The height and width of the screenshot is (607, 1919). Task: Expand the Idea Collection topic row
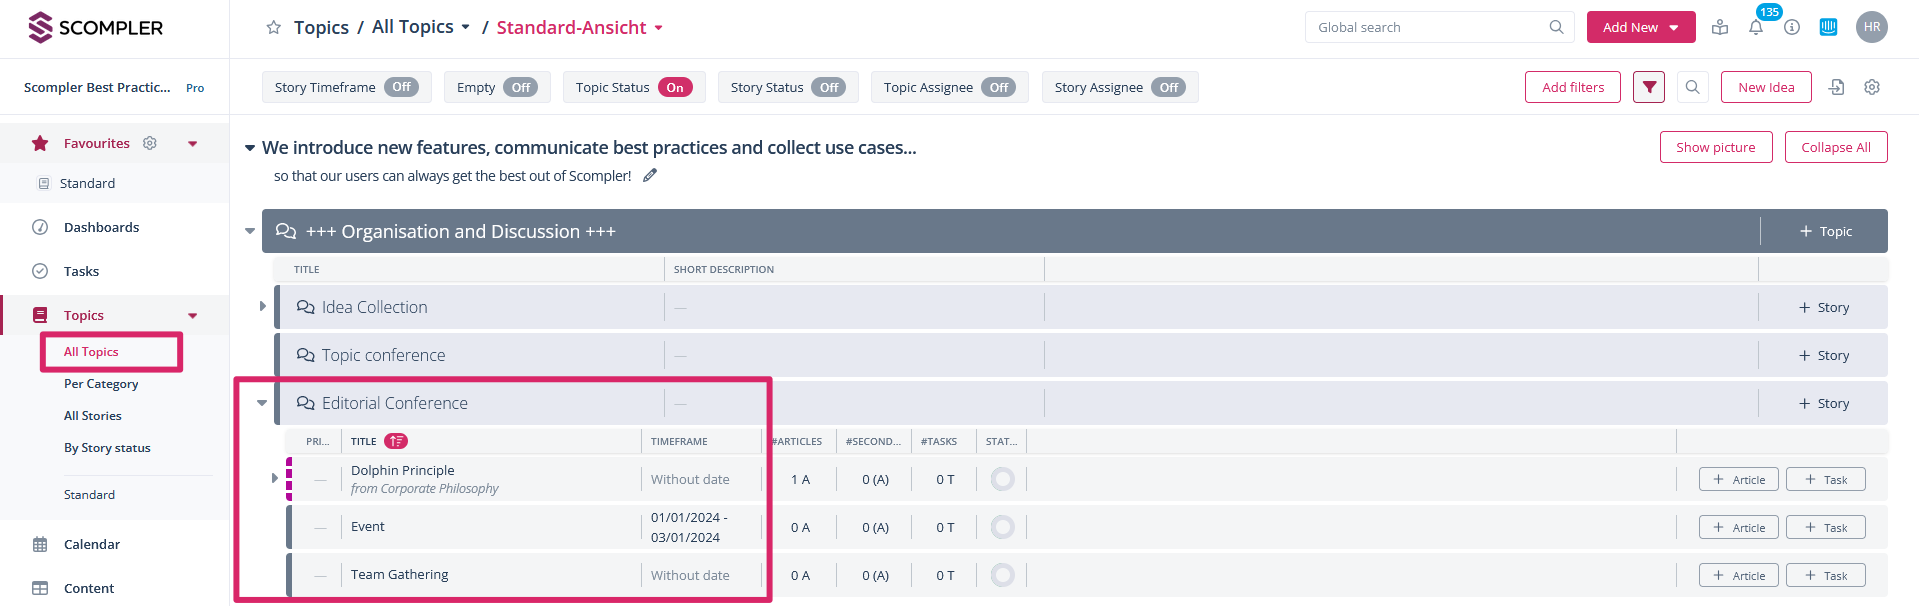pyautogui.click(x=263, y=307)
